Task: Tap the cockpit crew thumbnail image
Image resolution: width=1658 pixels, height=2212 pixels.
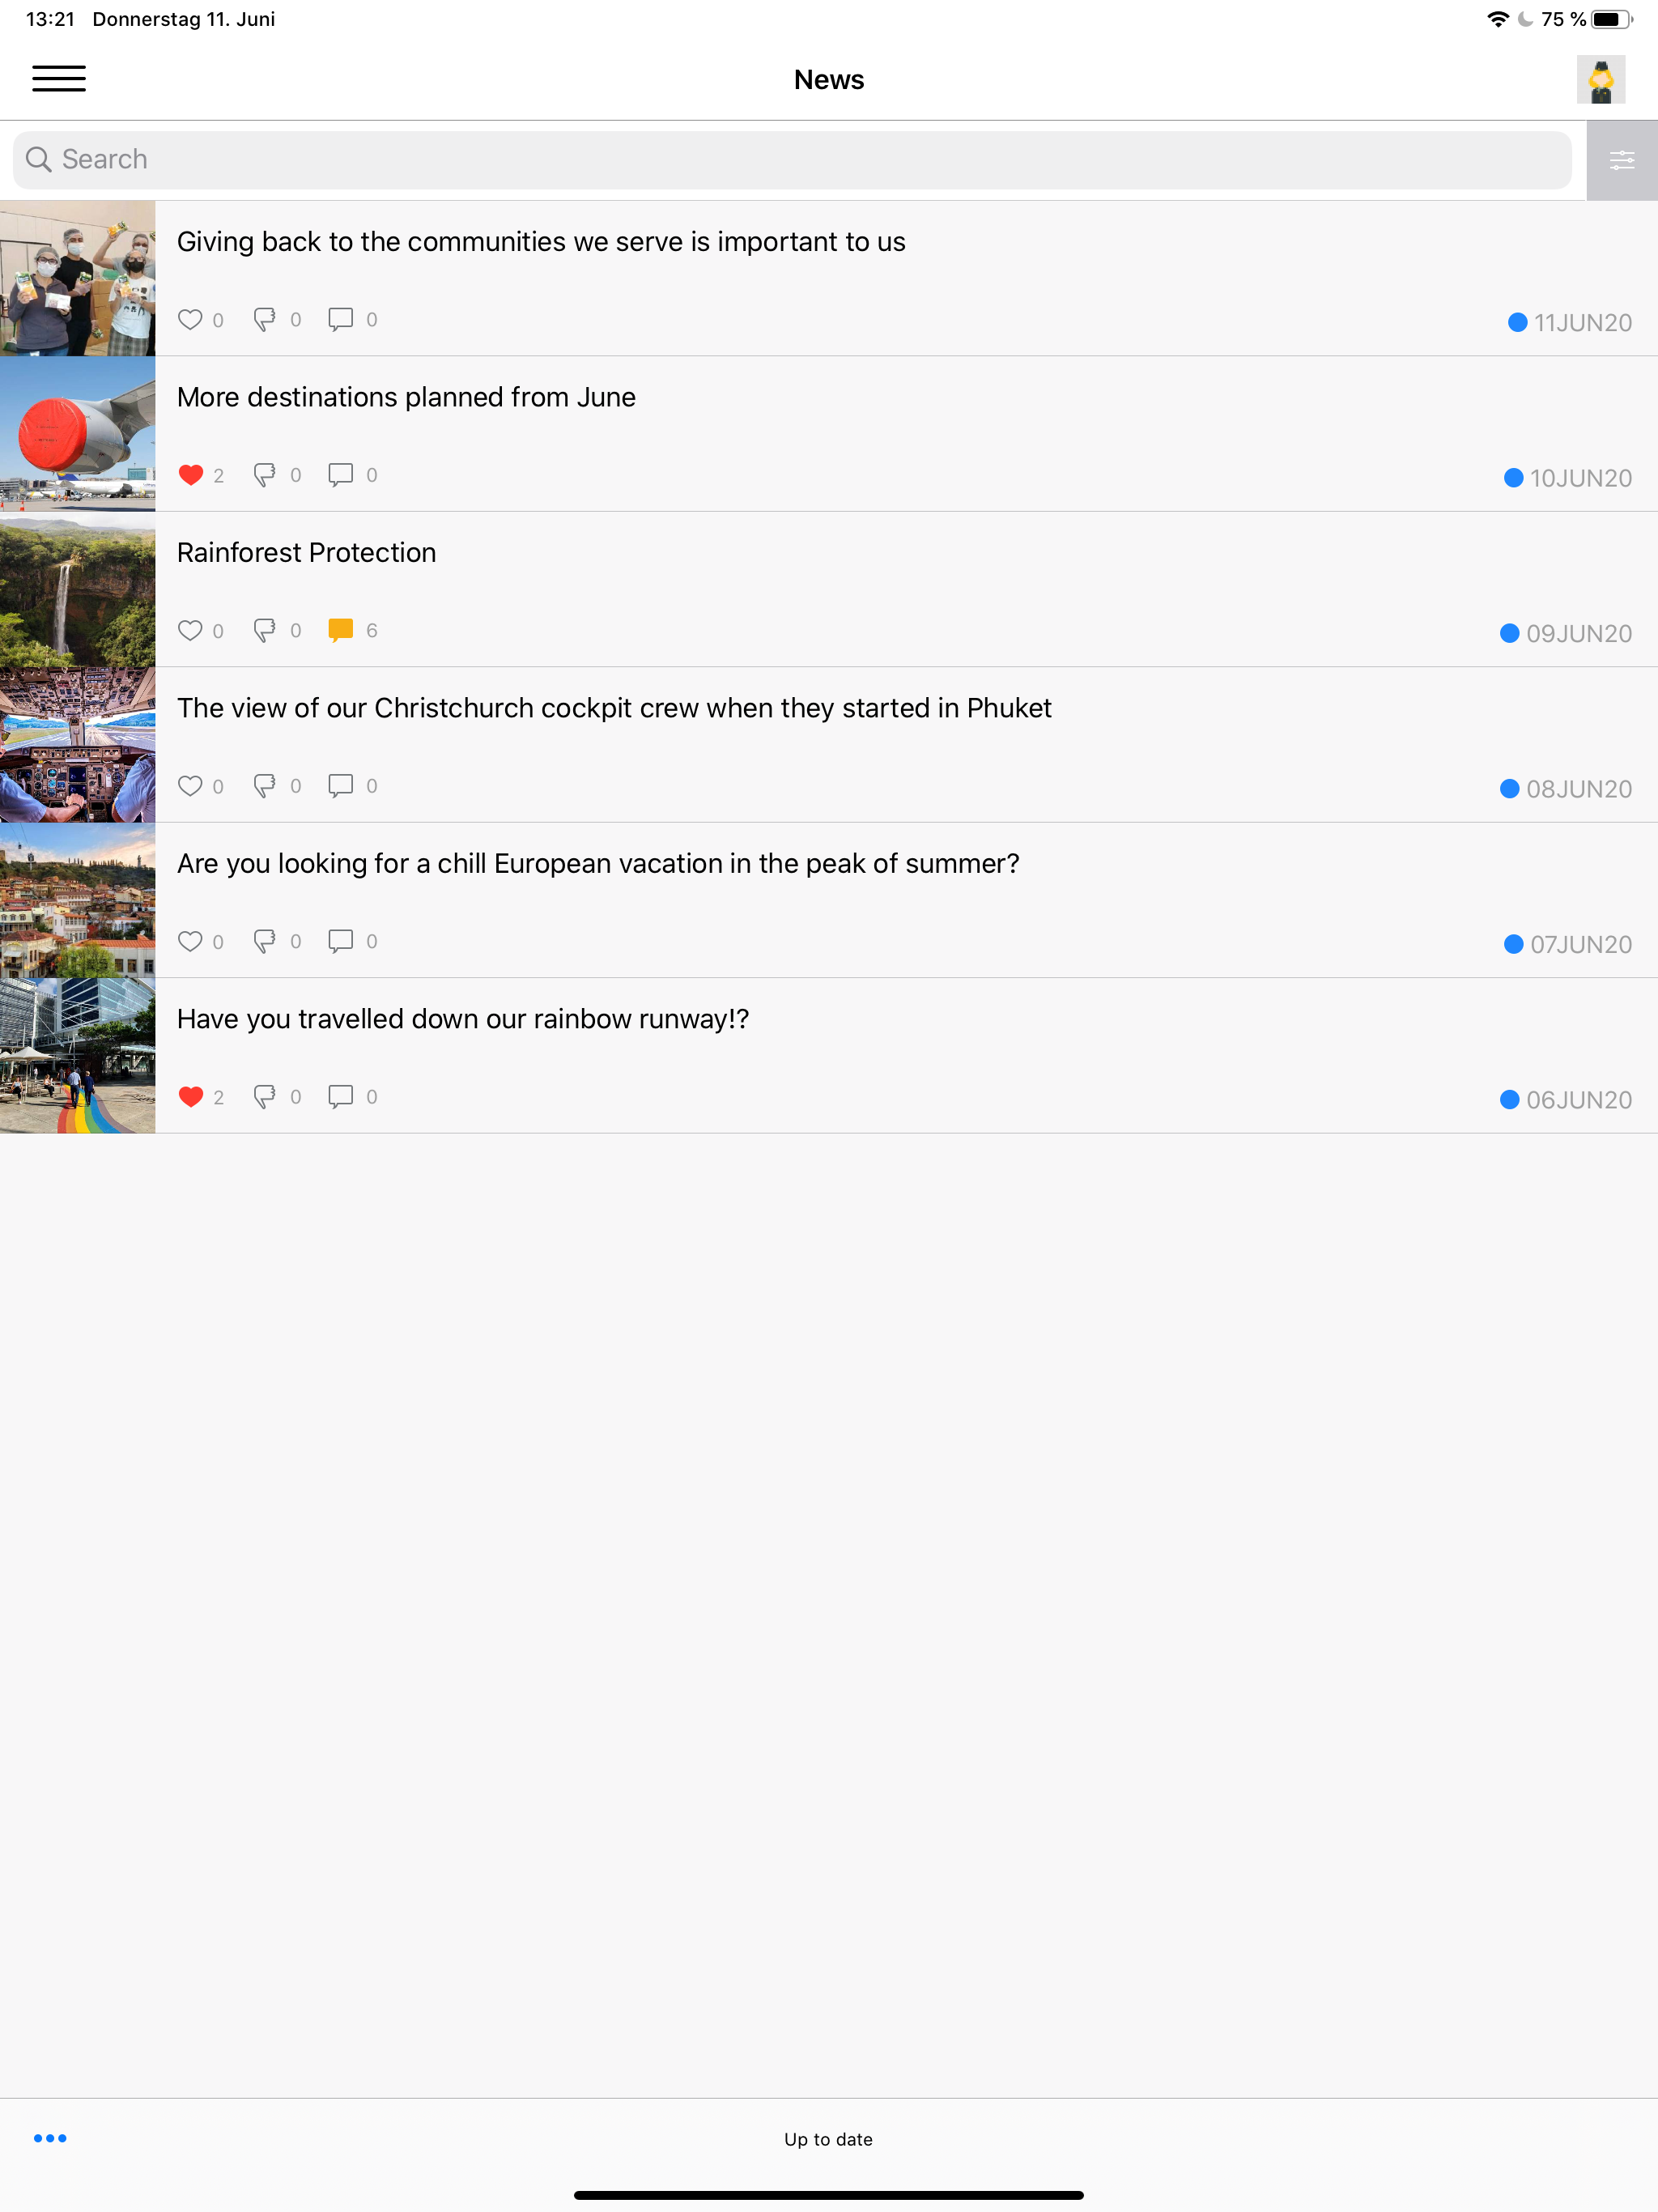Action: (77, 744)
